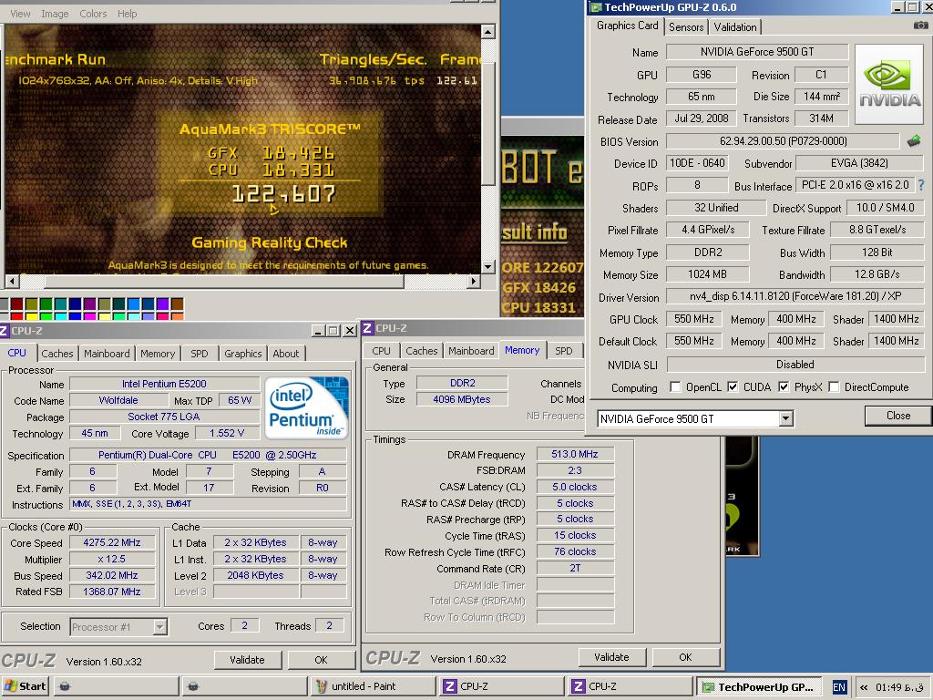933x700 pixels.
Task: Pick the dark red swatch in Paint's palette
Action: 17,304
